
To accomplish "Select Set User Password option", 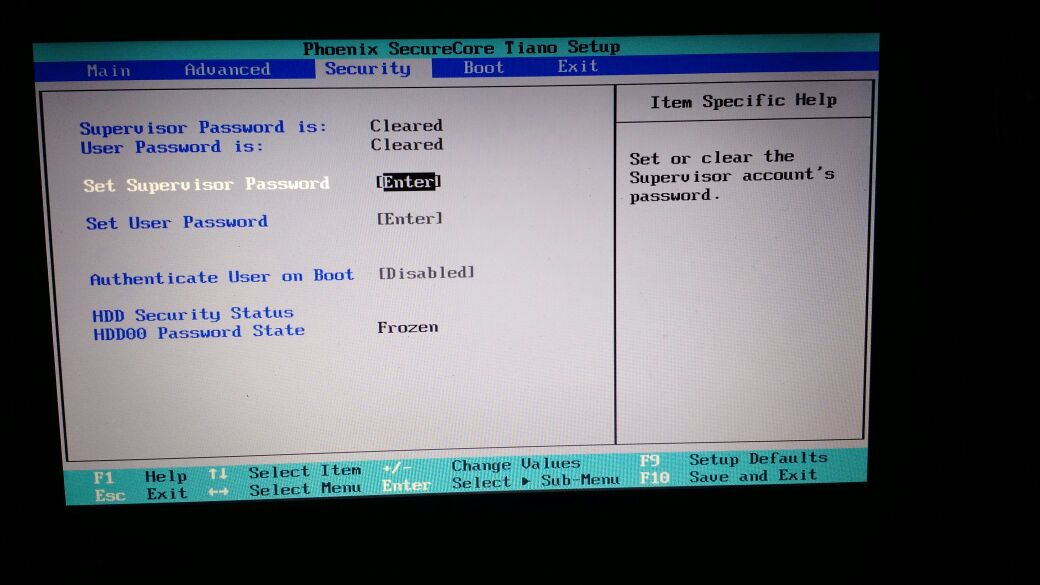I will [176, 222].
